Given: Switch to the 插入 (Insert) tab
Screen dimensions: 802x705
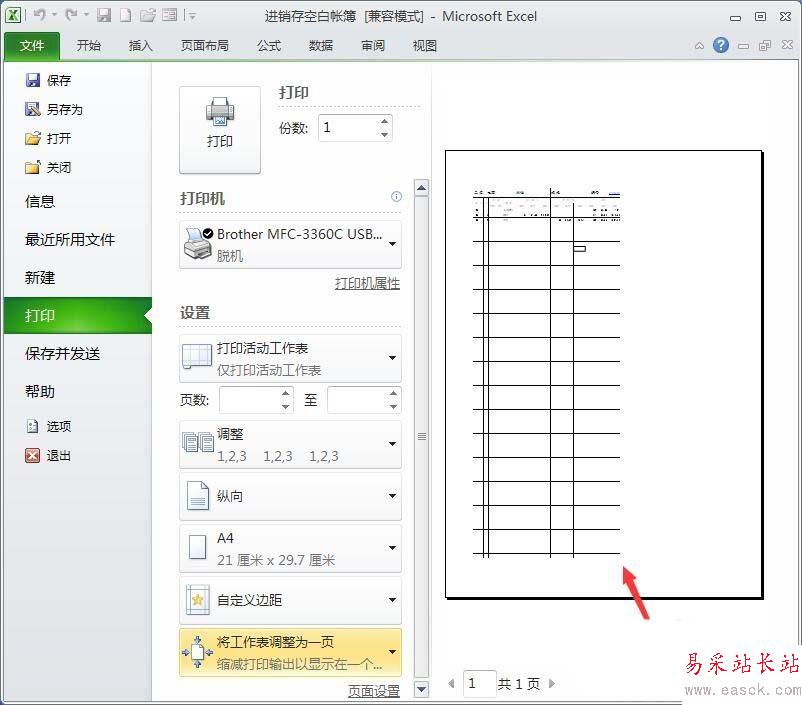Looking at the screenshot, I should tap(141, 46).
